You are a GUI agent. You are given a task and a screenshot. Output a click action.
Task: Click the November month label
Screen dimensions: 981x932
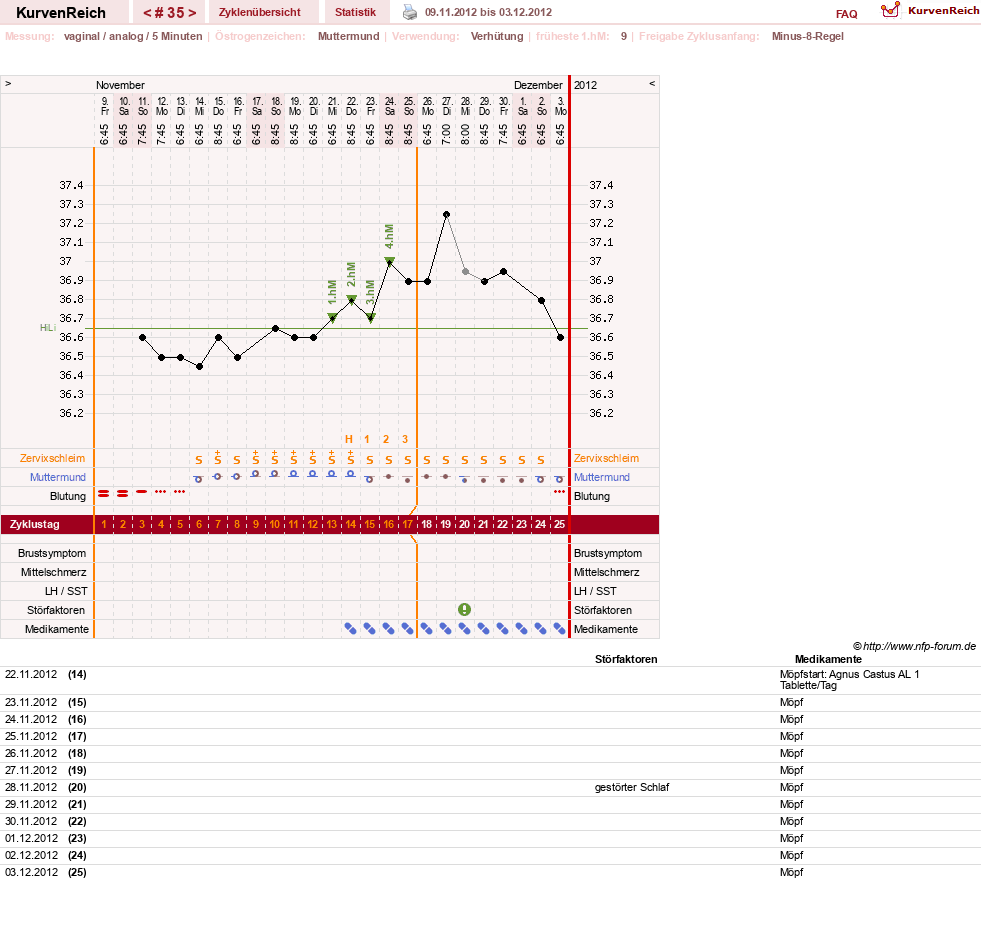coord(120,85)
